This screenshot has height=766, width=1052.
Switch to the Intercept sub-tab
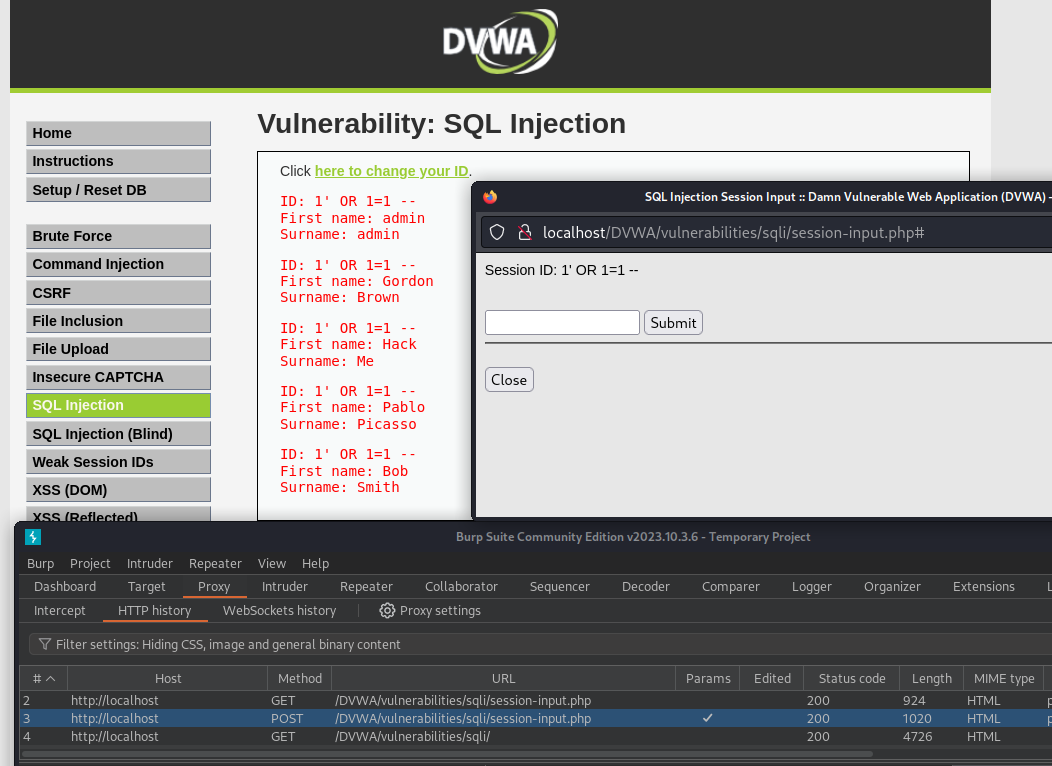click(60, 611)
